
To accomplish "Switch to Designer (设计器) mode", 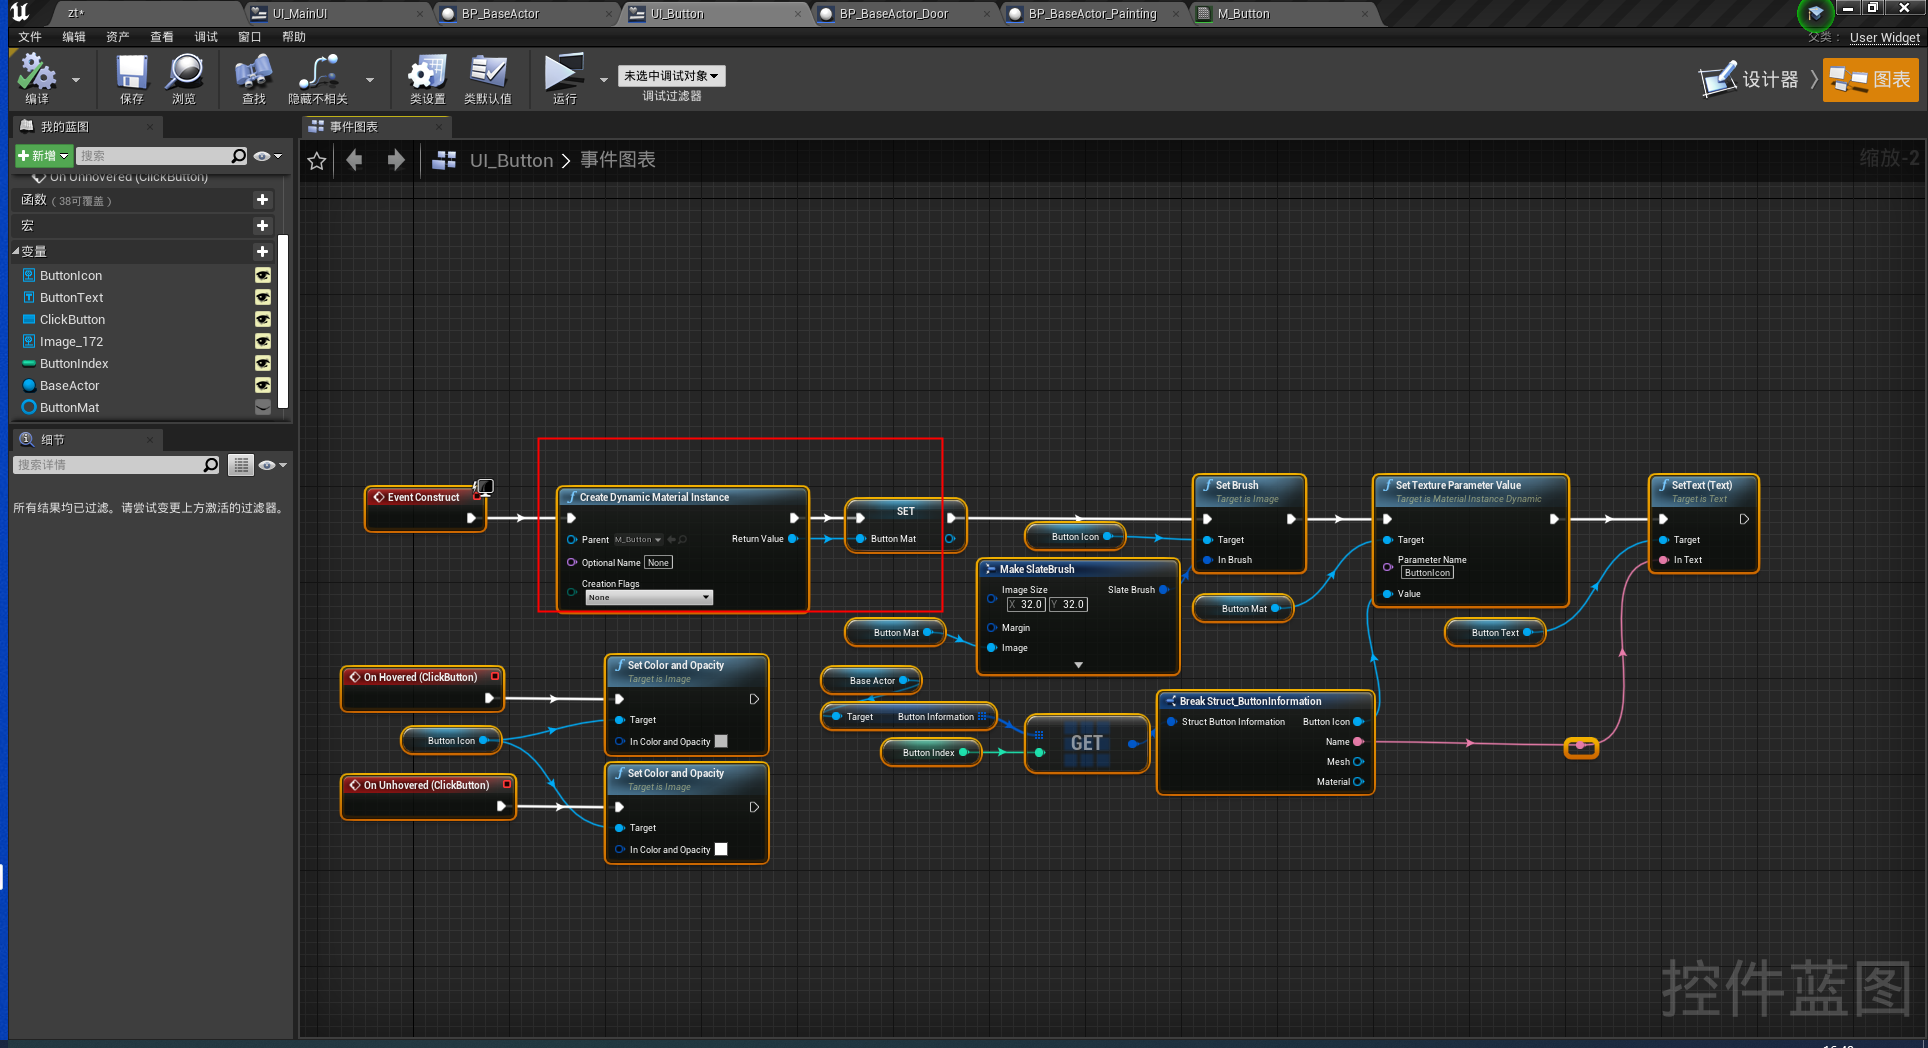I will click(x=1750, y=79).
